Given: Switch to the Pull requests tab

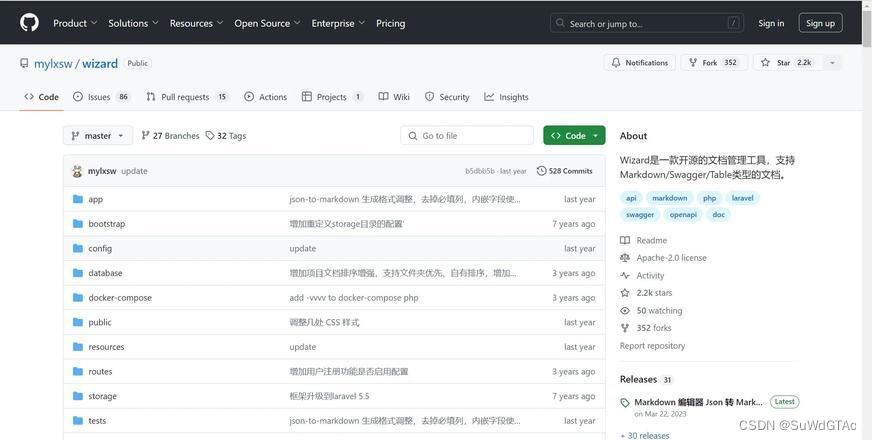Looking at the screenshot, I should 187,97.
